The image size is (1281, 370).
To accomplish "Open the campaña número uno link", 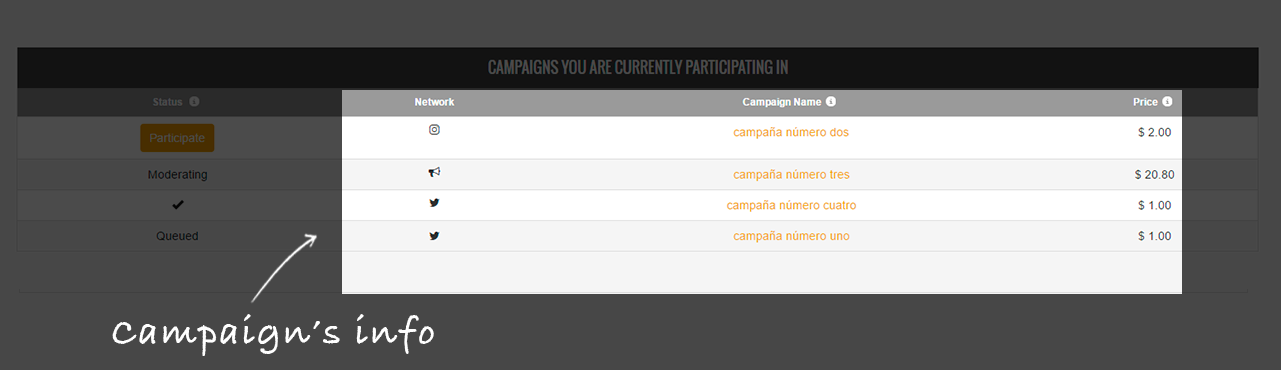I will coord(791,237).
